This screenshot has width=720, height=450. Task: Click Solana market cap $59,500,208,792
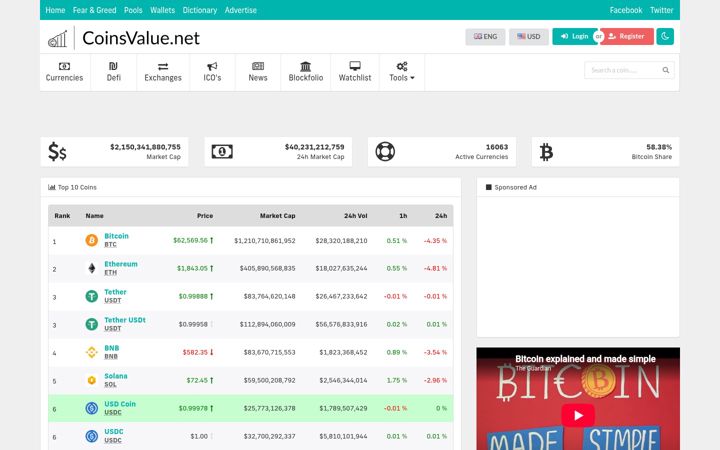[x=270, y=381]
